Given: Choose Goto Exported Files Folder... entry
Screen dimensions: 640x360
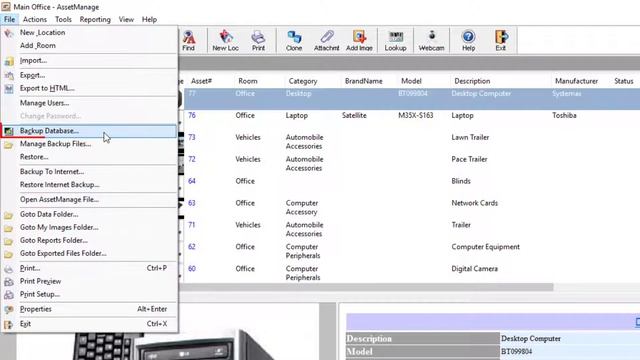Looking at the screenshot, I should click(x=89, y=253).
